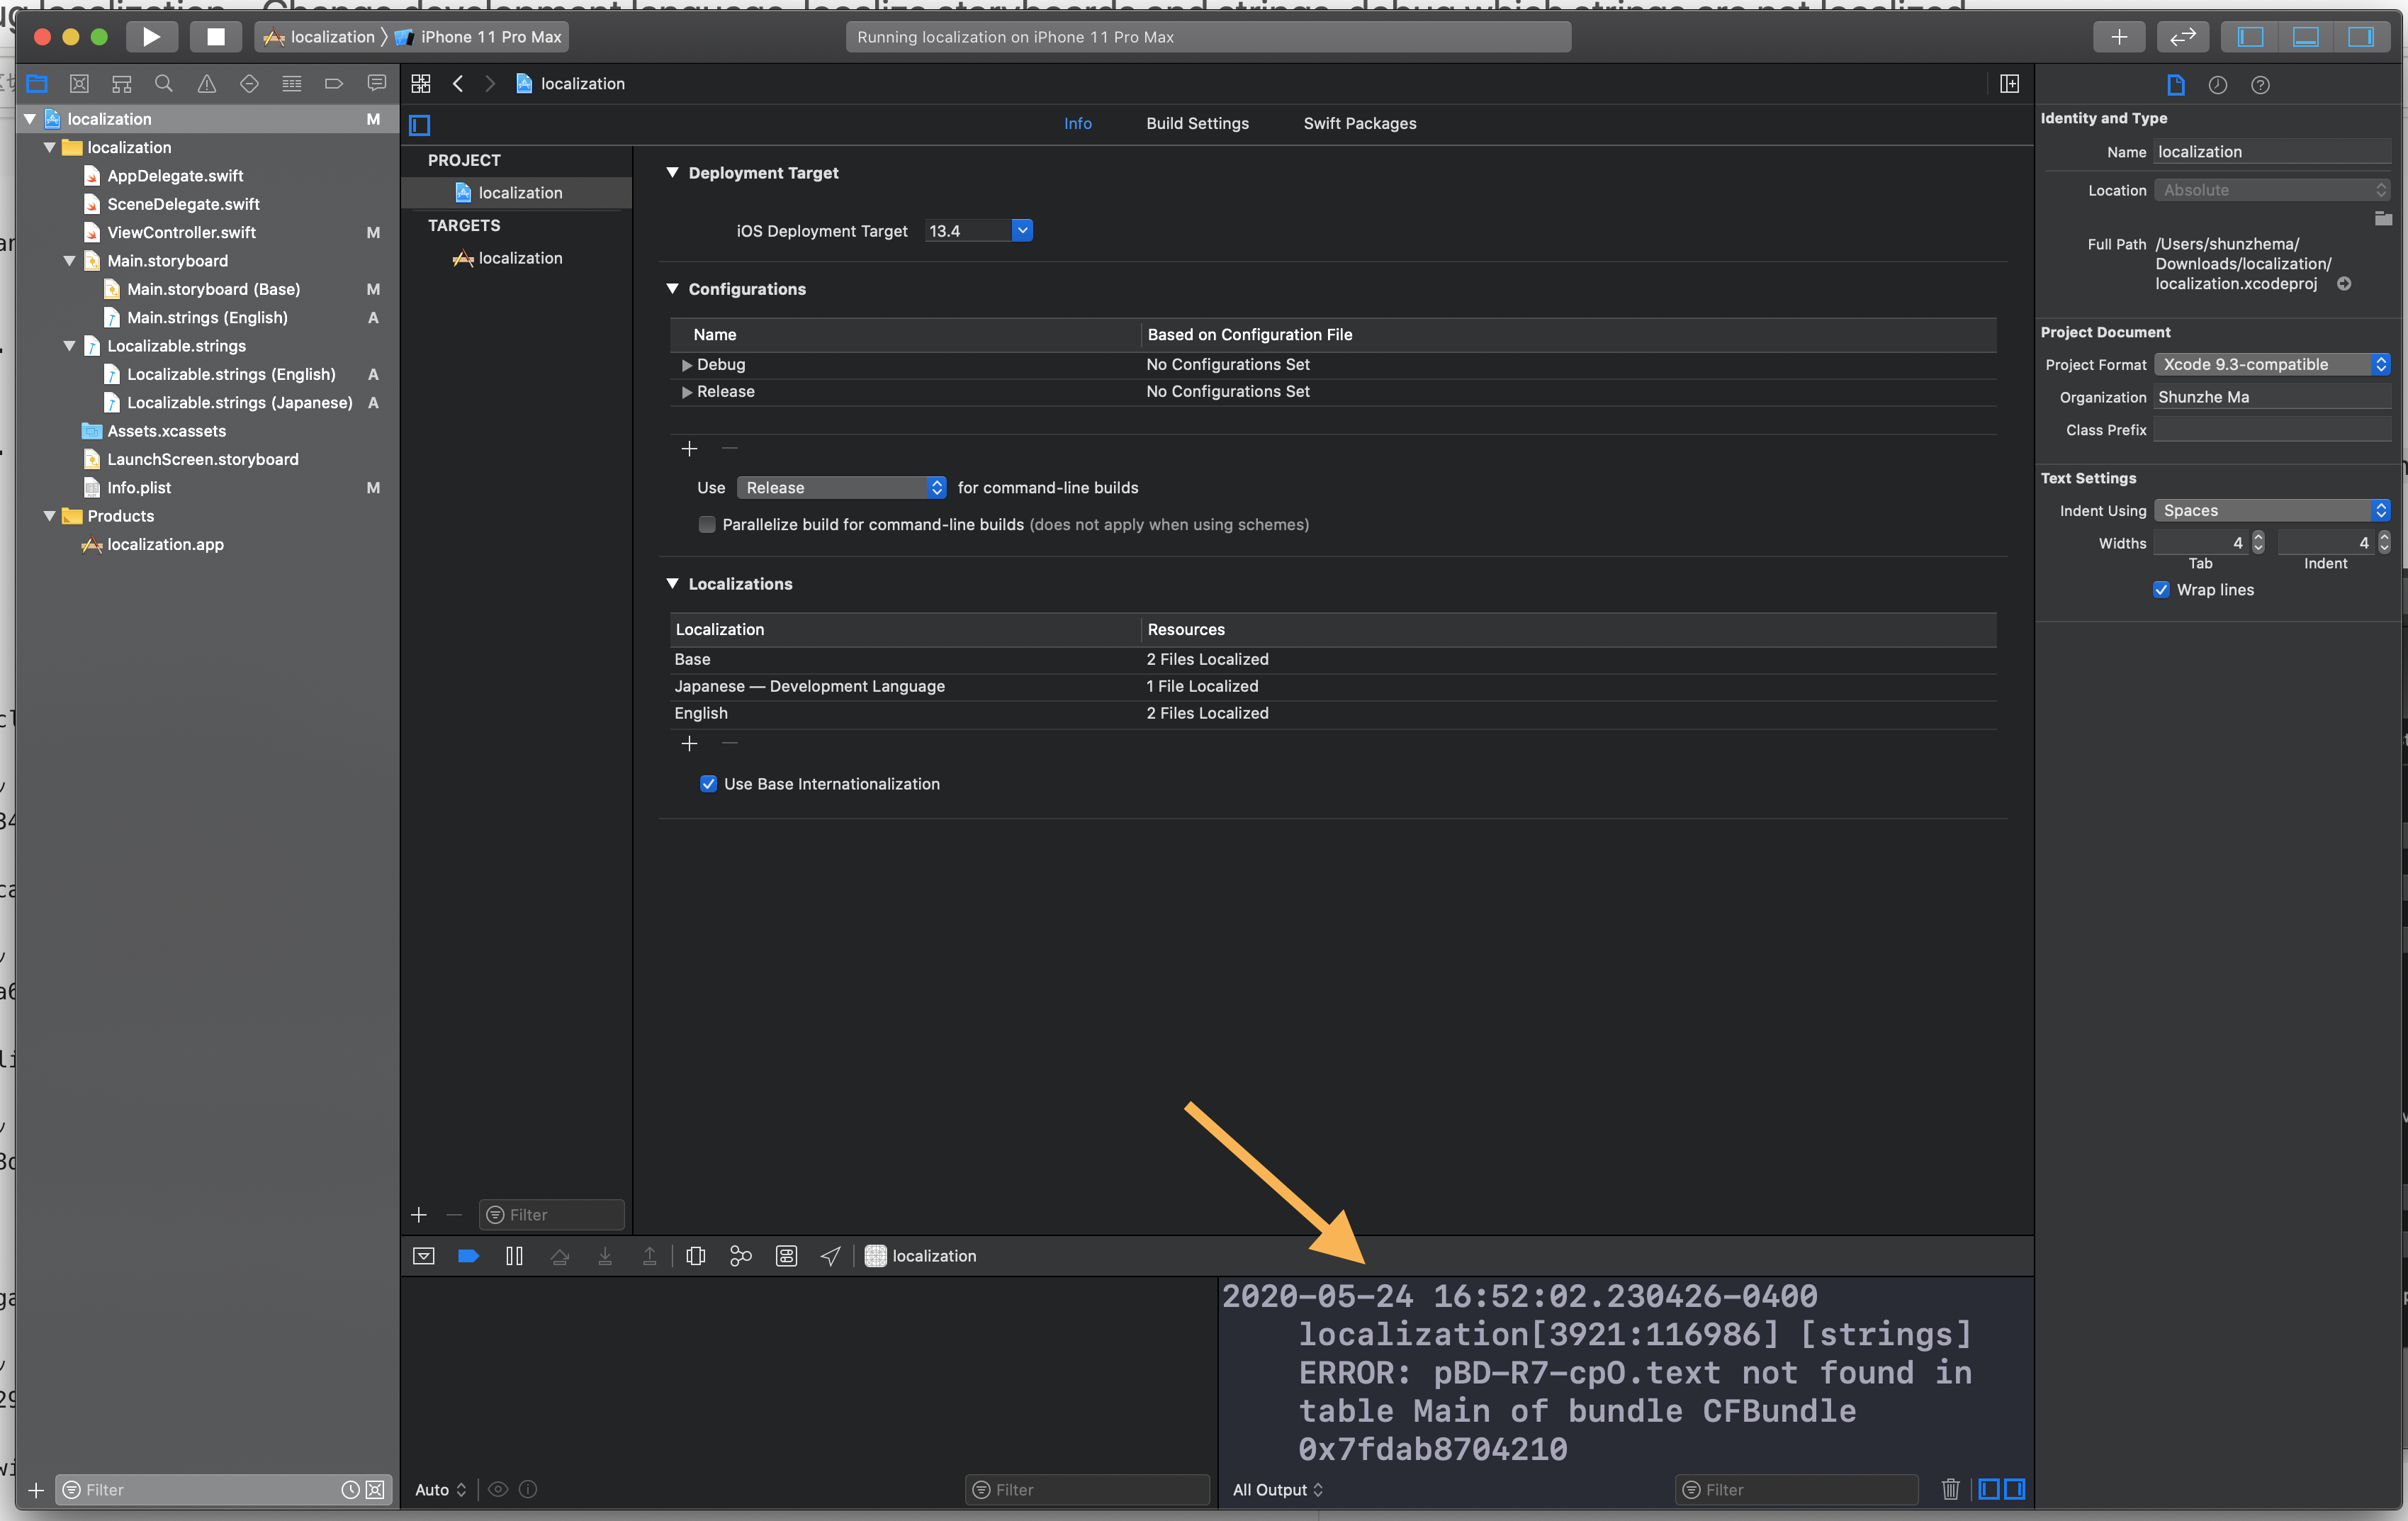Select the Info tab
The height and width of the screenshot is (1521, 2408).
pyautogui.click(x=1077, y=124)
